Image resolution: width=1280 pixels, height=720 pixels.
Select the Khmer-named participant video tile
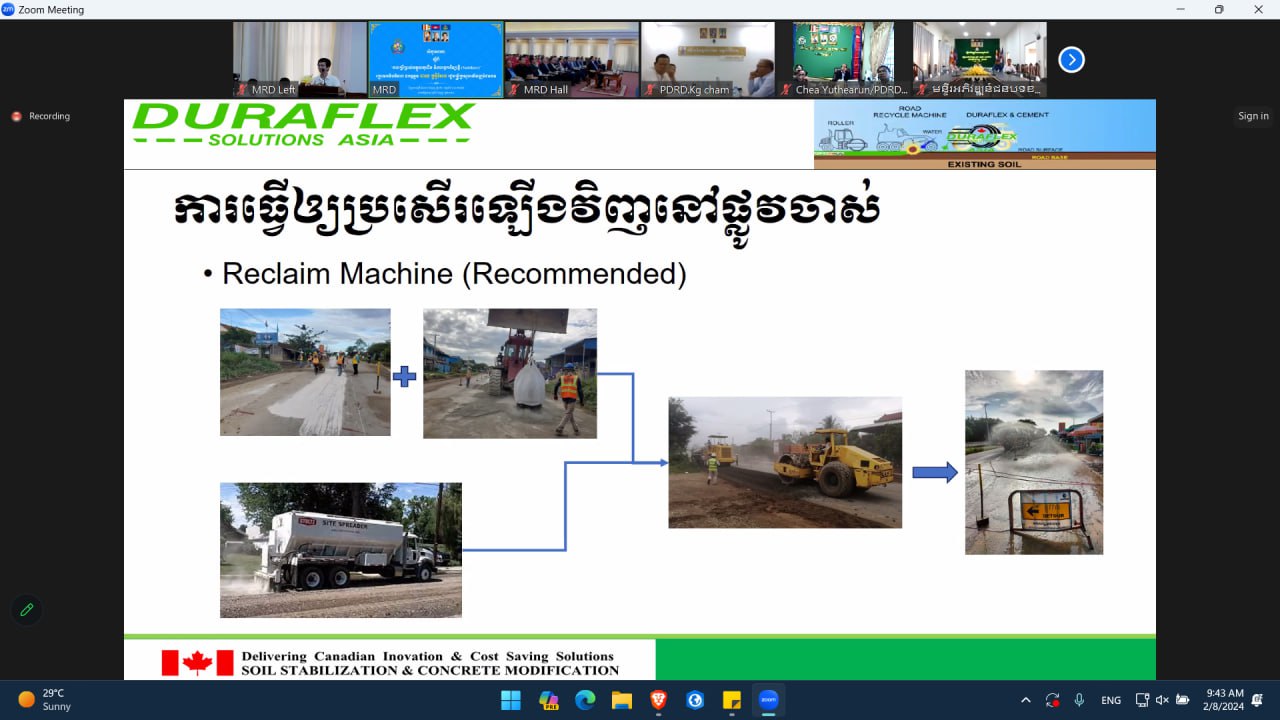point(980,60)
